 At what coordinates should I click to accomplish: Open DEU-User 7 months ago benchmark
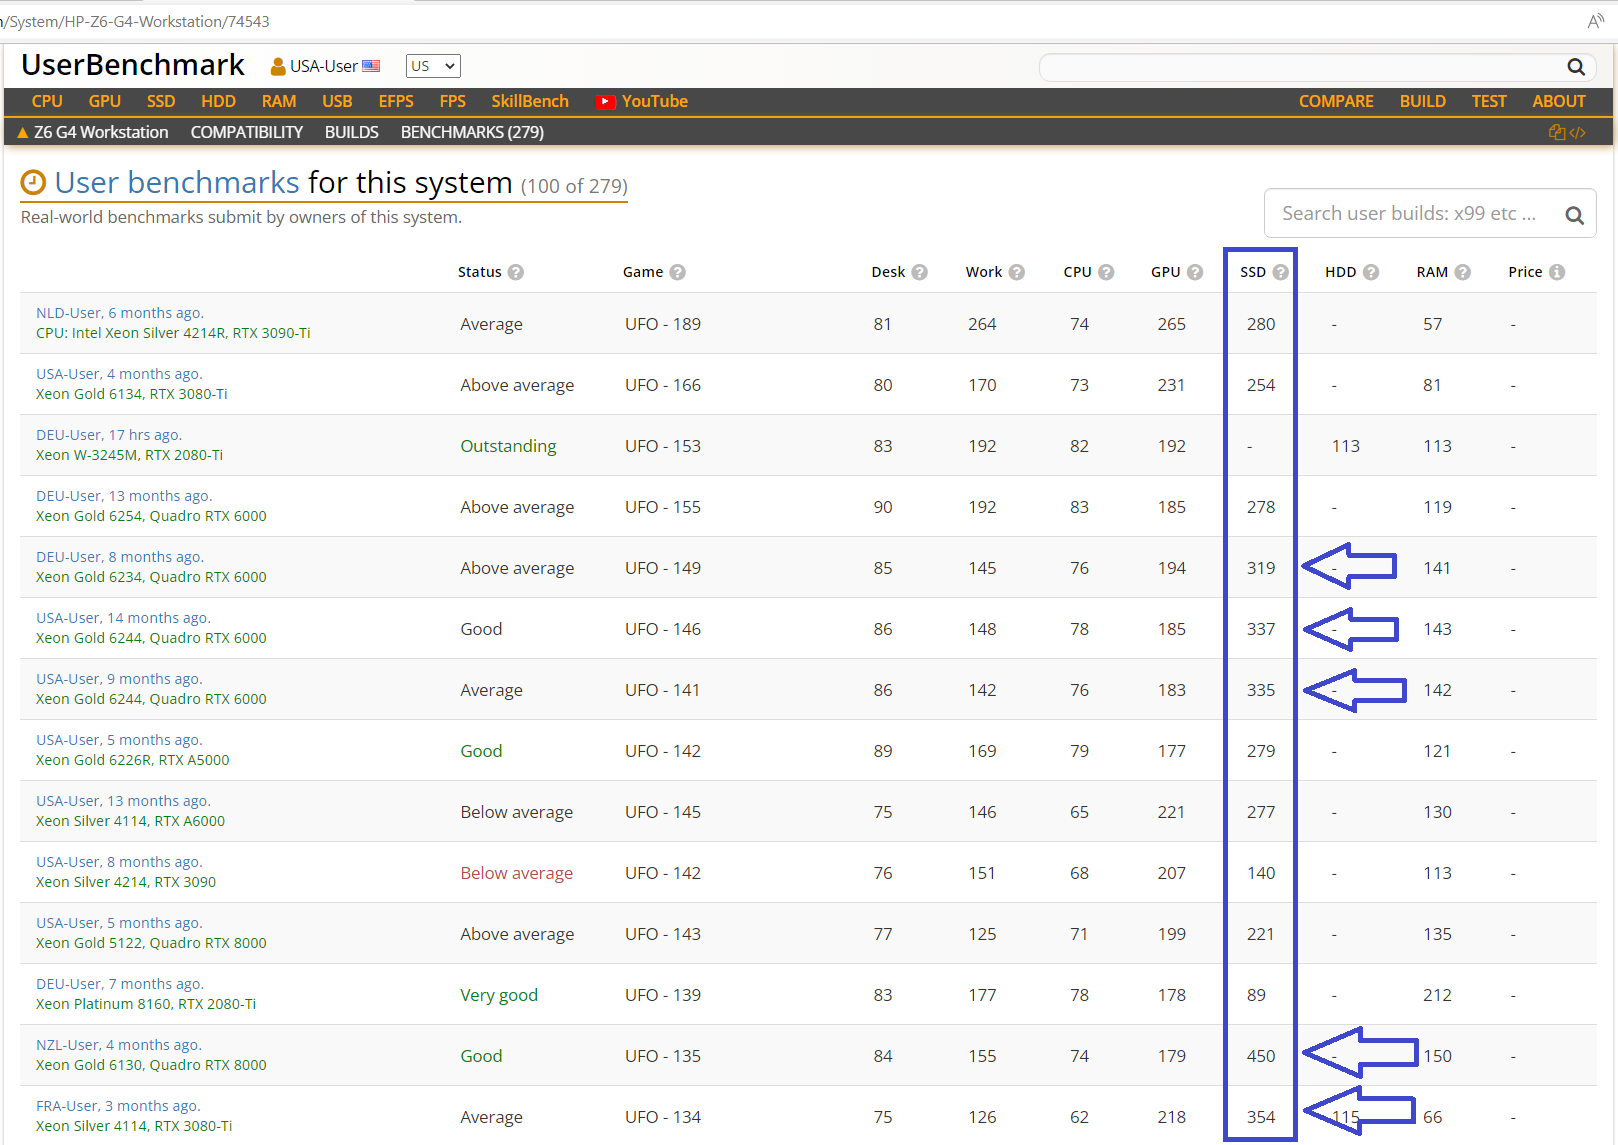click(x=120, y=984)
